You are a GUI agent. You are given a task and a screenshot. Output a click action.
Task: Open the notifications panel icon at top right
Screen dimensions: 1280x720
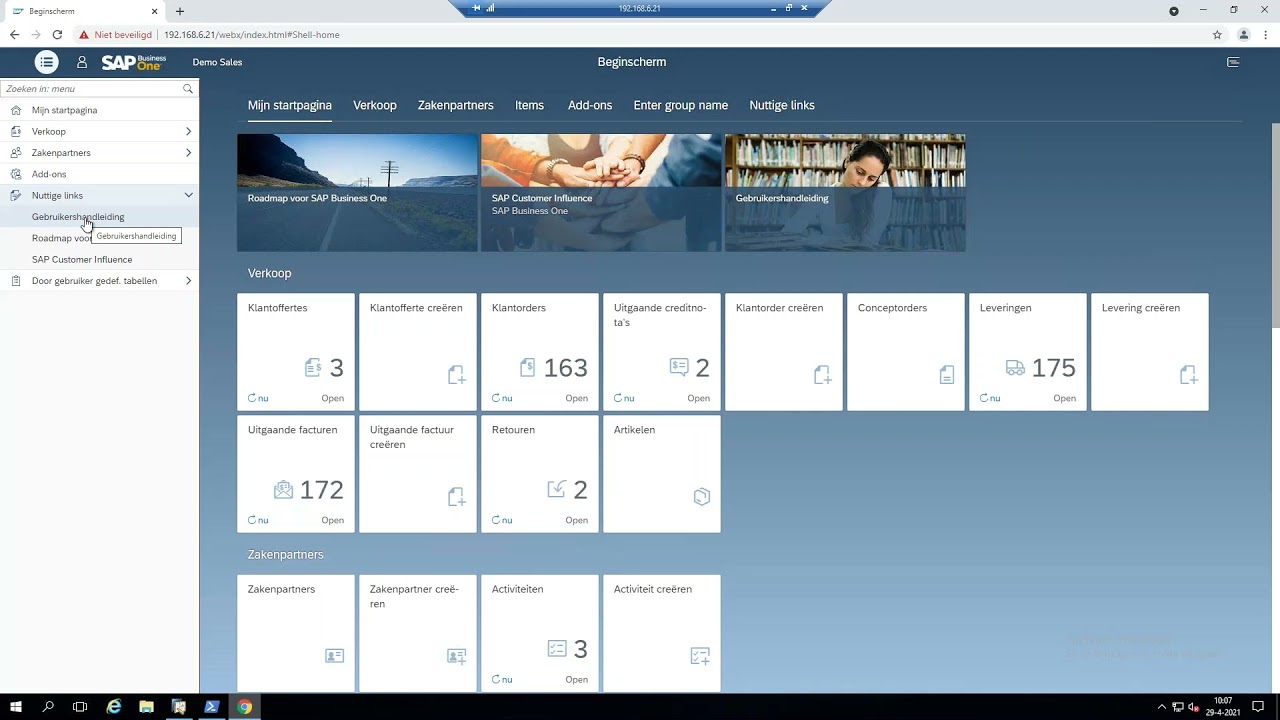1233,62
